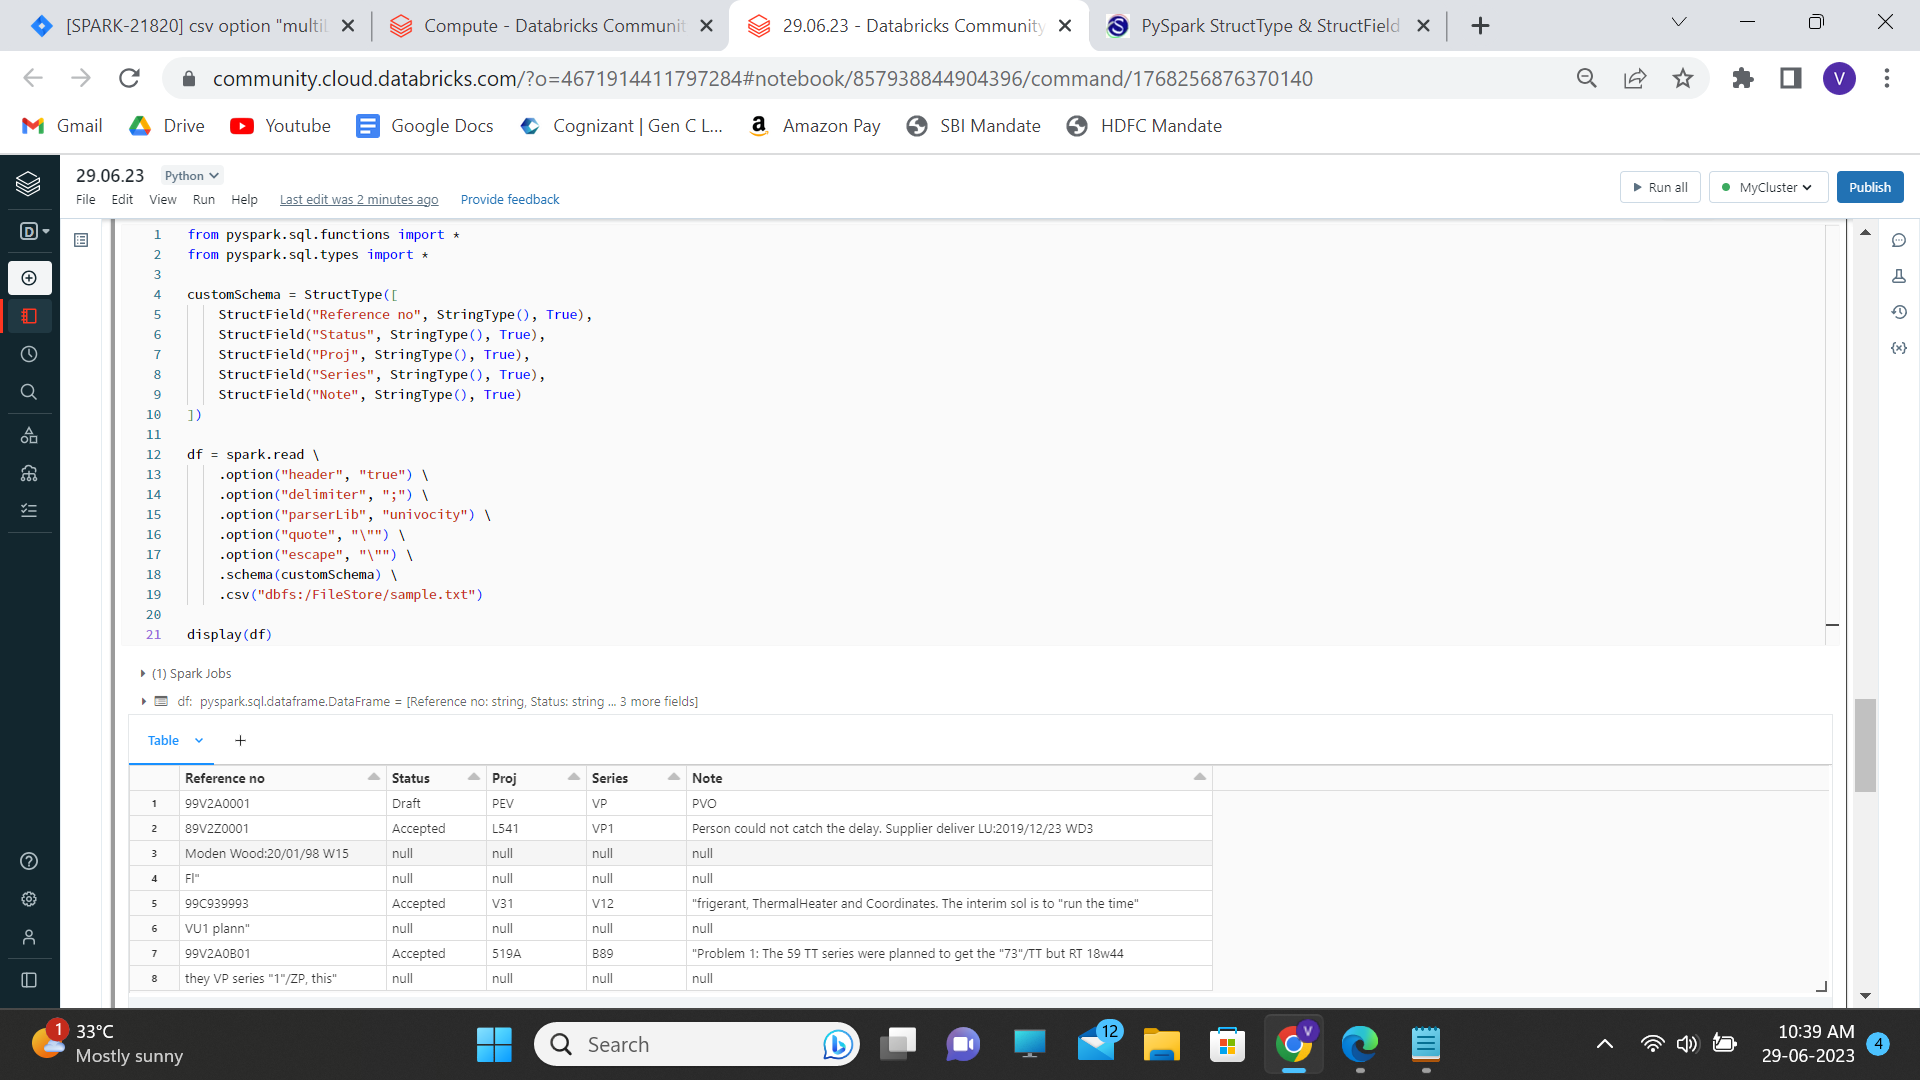Open revision history icon on right
Screen dimensions: 1920x1080
pos(1899,312)
